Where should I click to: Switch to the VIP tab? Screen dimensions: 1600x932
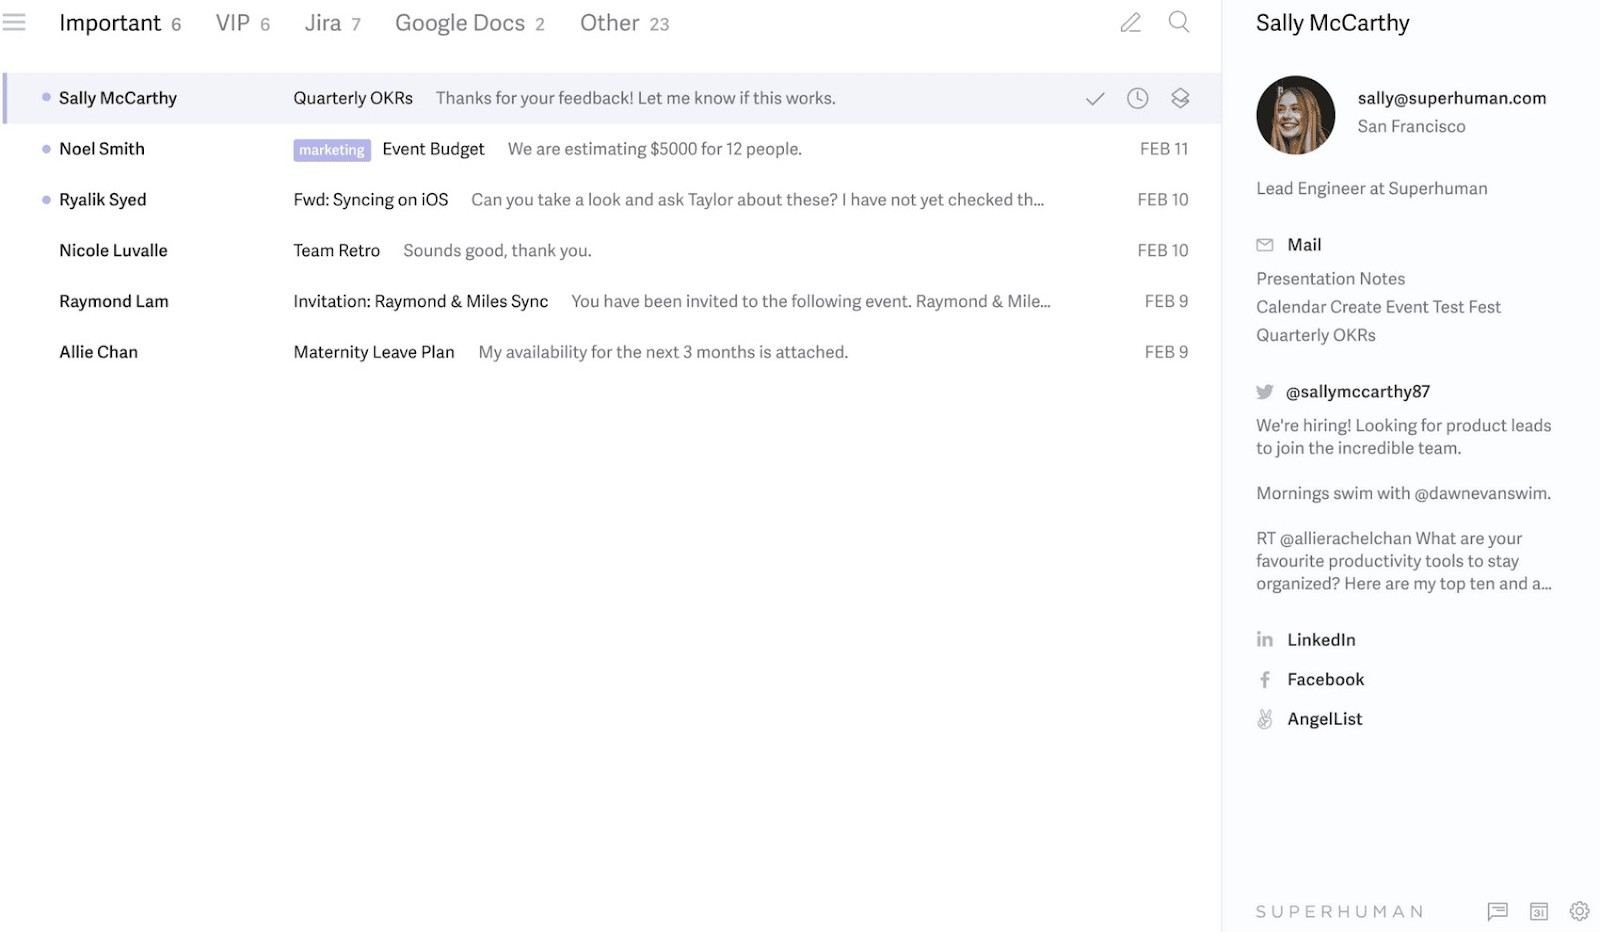click(235, 22)
